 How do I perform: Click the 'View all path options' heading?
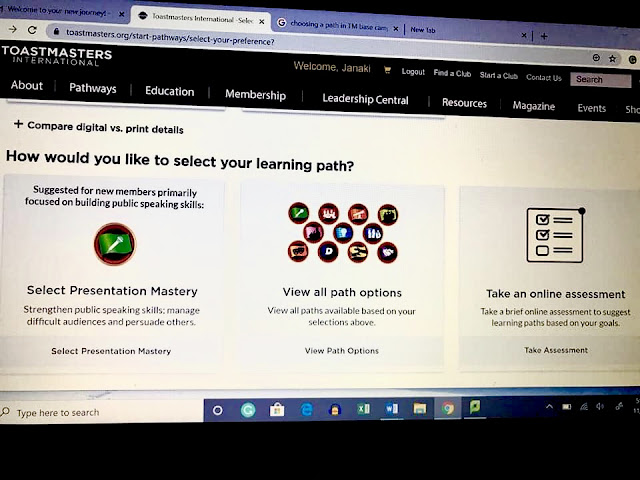pos(342,292)
